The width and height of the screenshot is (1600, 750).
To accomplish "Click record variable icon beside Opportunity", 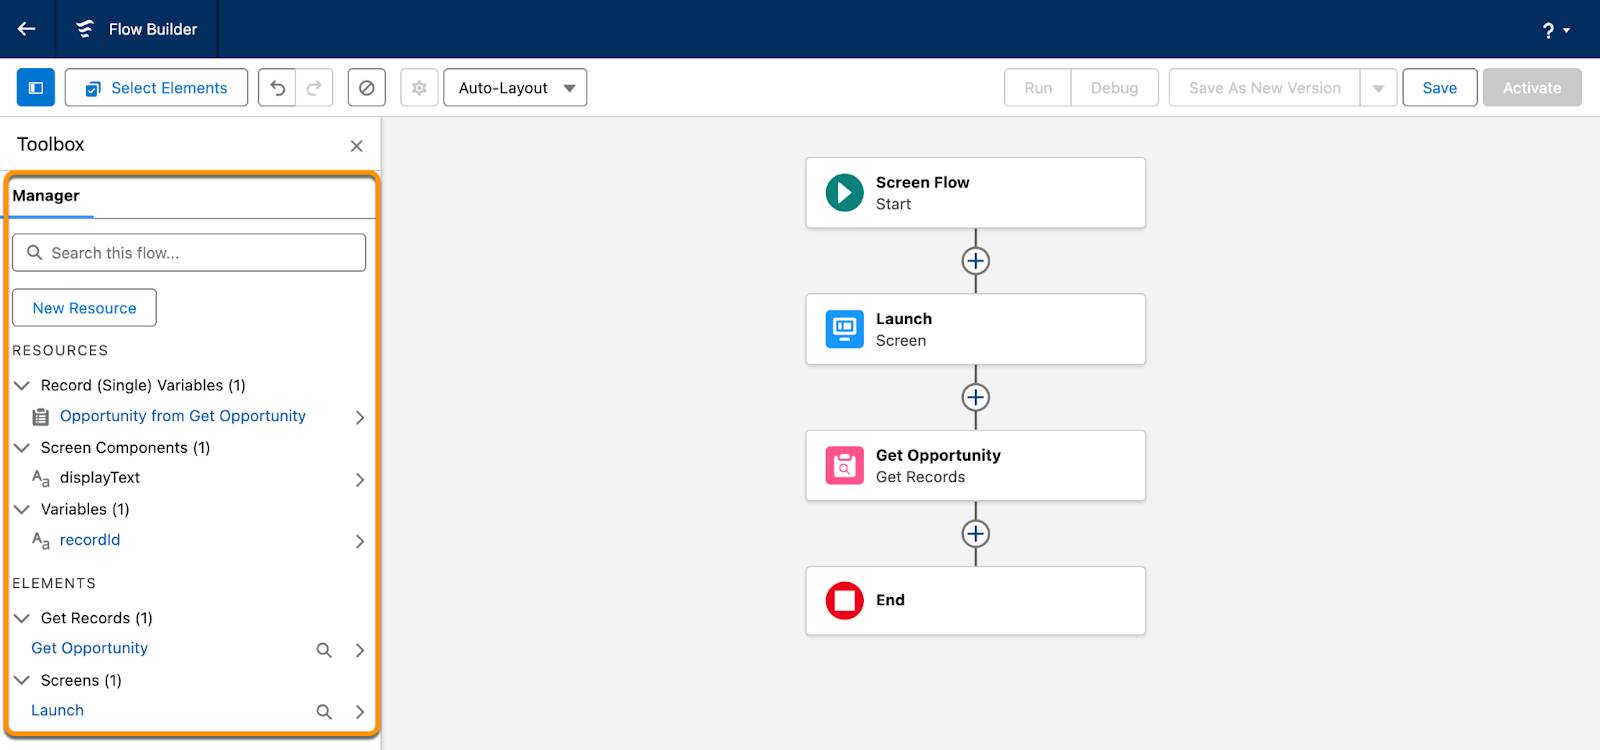I will (41, 417).
